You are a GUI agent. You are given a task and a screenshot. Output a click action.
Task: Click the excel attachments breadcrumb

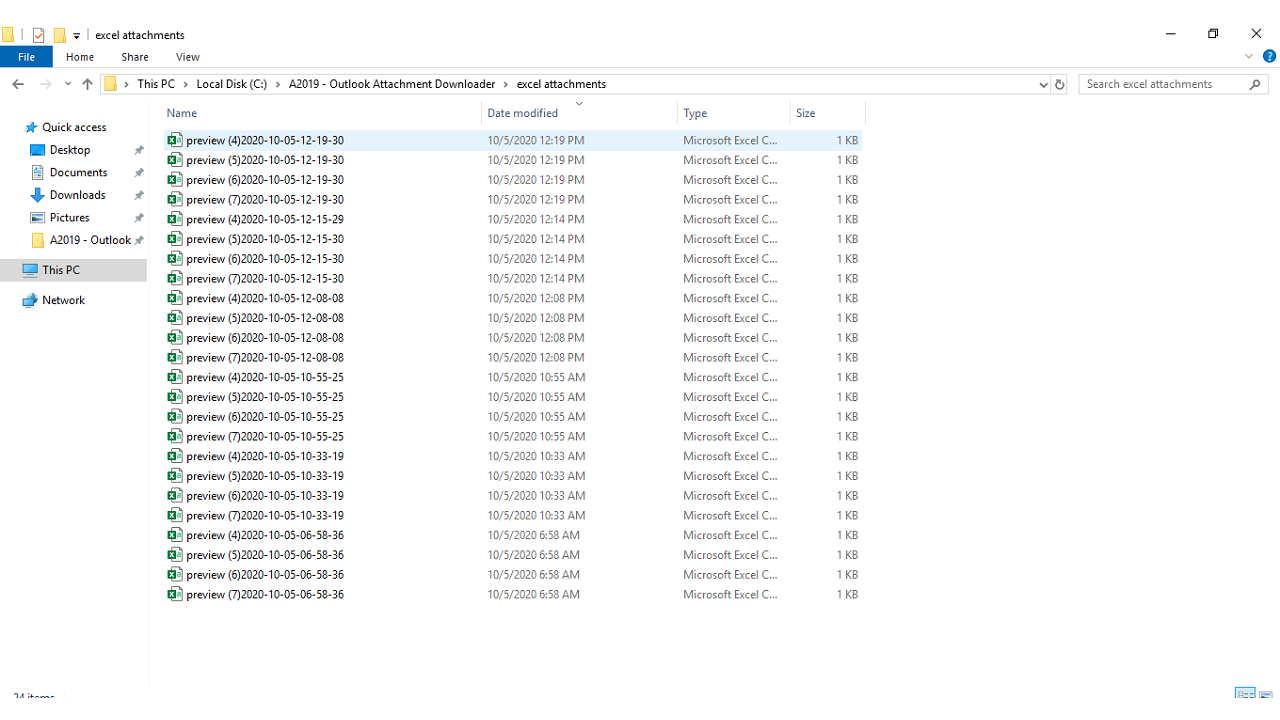[561, 84]
